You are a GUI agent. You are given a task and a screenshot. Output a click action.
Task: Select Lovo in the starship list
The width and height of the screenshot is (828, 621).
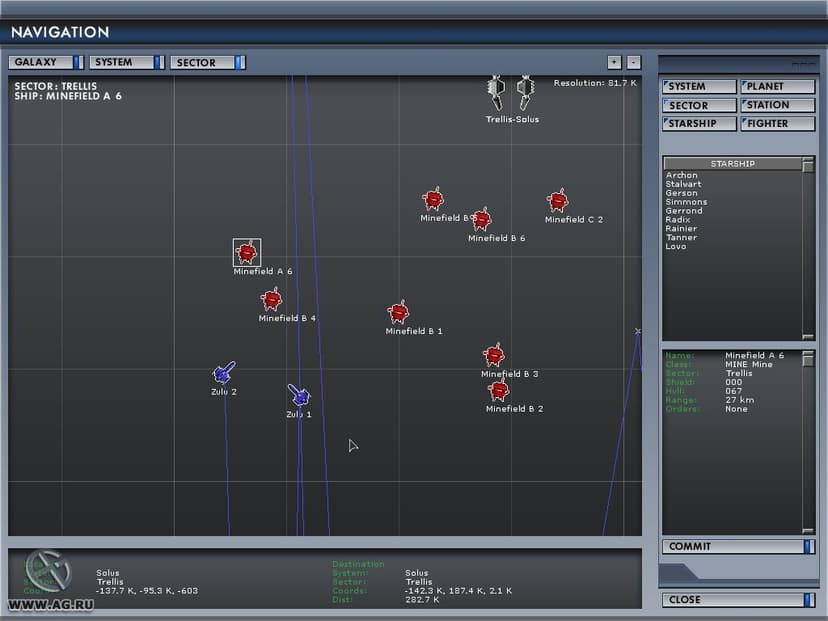[x=676, y=247]
